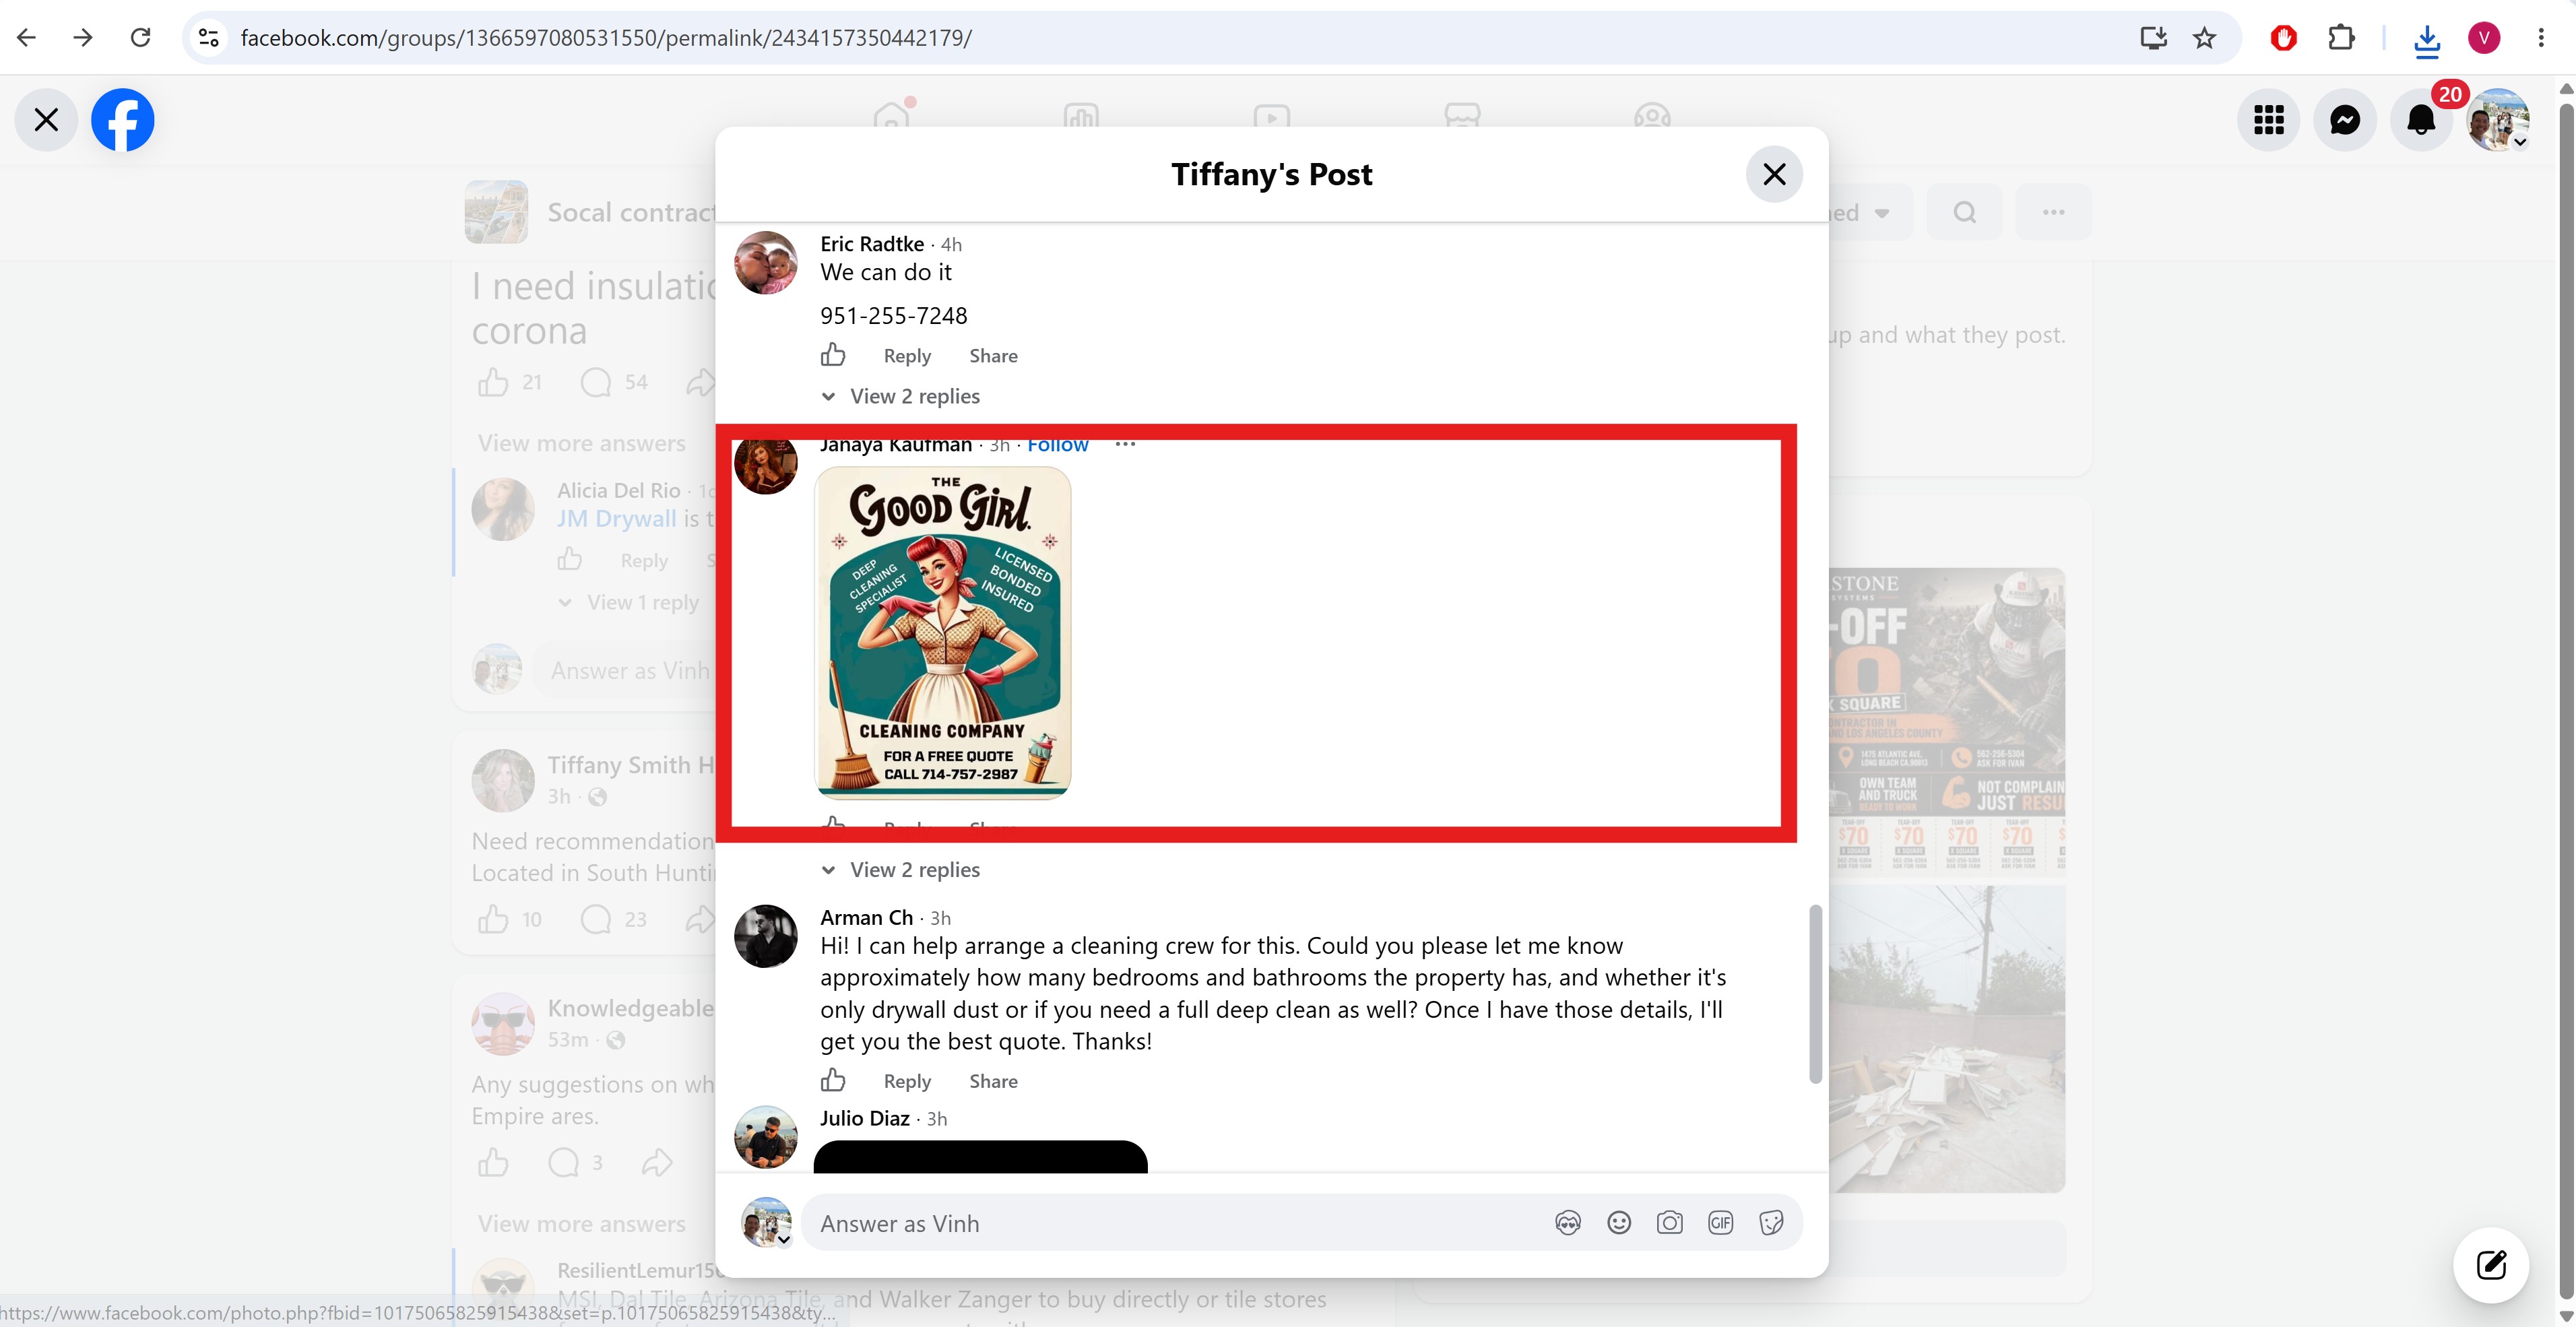The width and height of the screenshot is (2576, 1327).
Task: Open the Chrome profile V avatar
Action: tap(2484, 38)
